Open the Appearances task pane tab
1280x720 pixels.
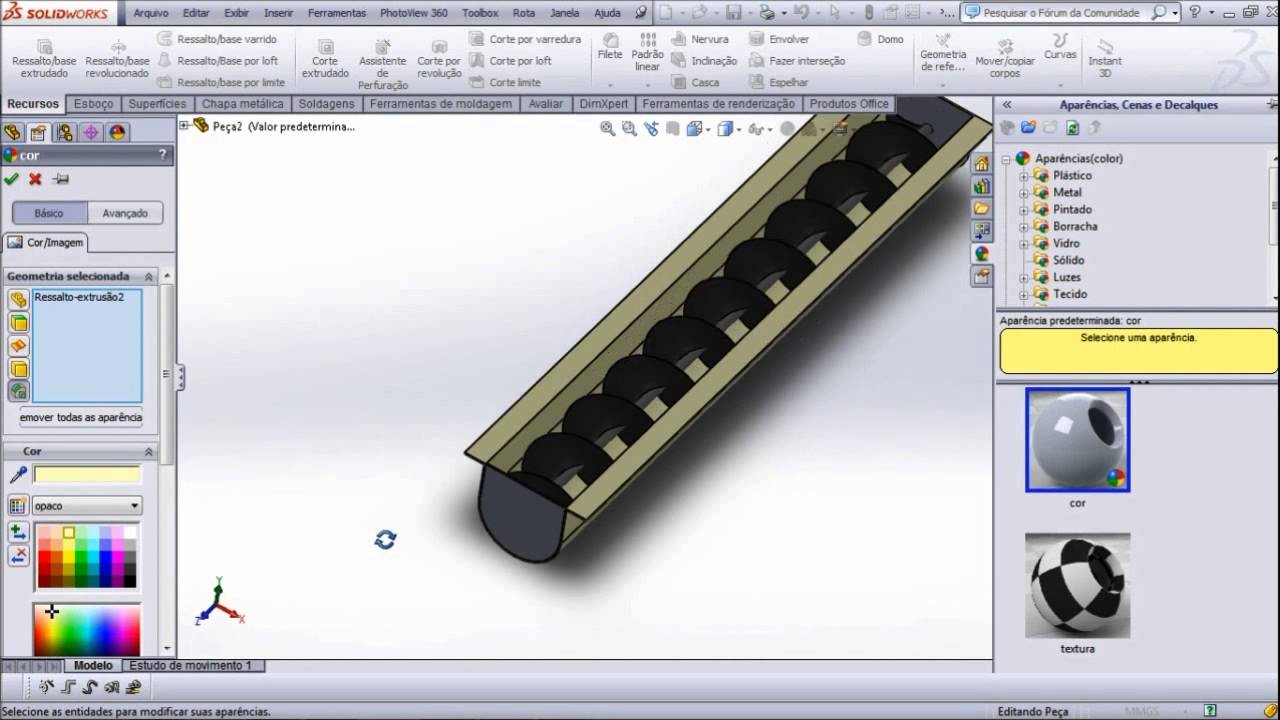(981, 254)
